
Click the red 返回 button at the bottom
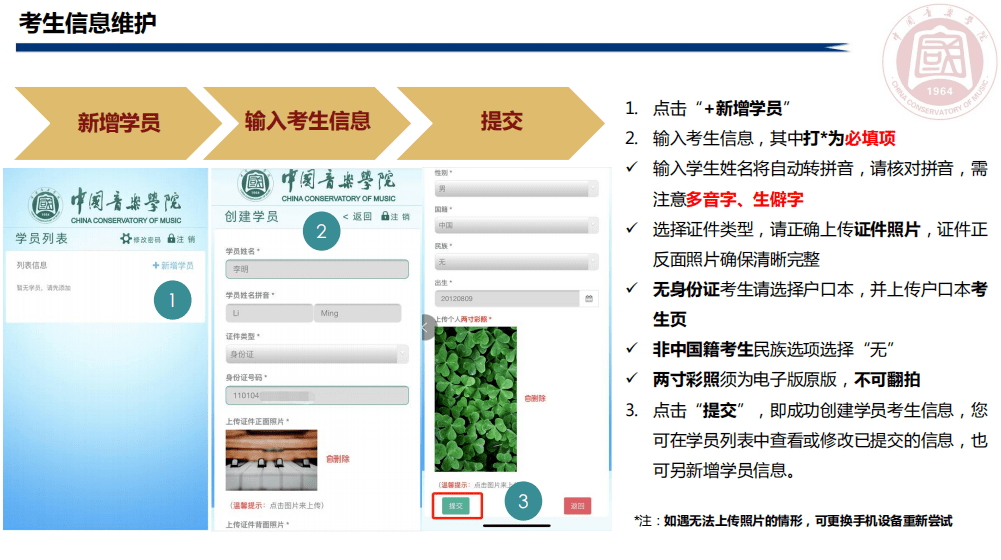pyautogui.click(x=577, y=506)
